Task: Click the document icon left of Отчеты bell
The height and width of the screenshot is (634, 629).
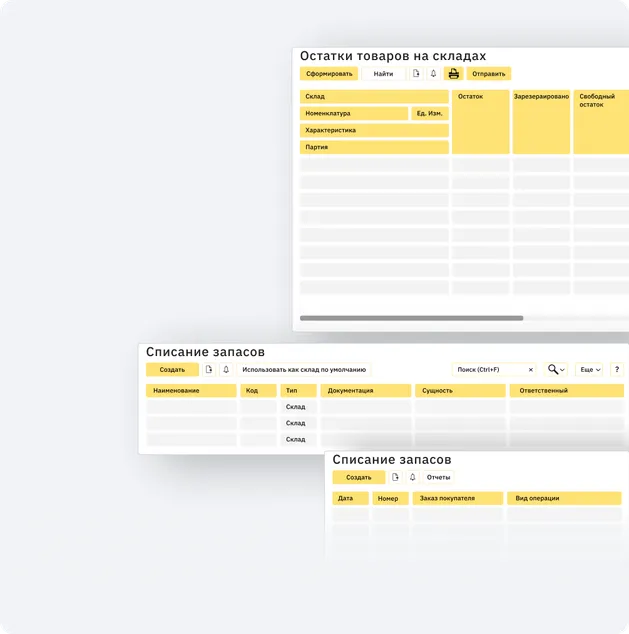Action: (395, 477)
